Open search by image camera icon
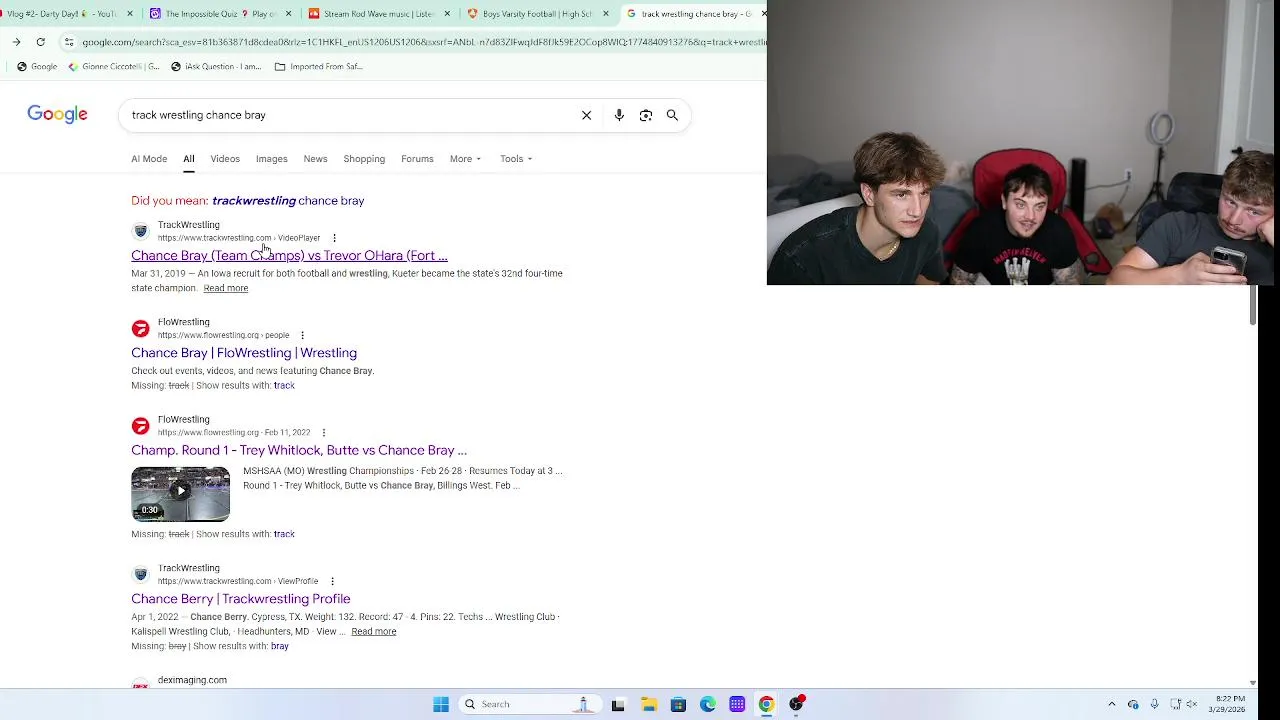This screenshot has height=720, width=1280. point(646,115)
